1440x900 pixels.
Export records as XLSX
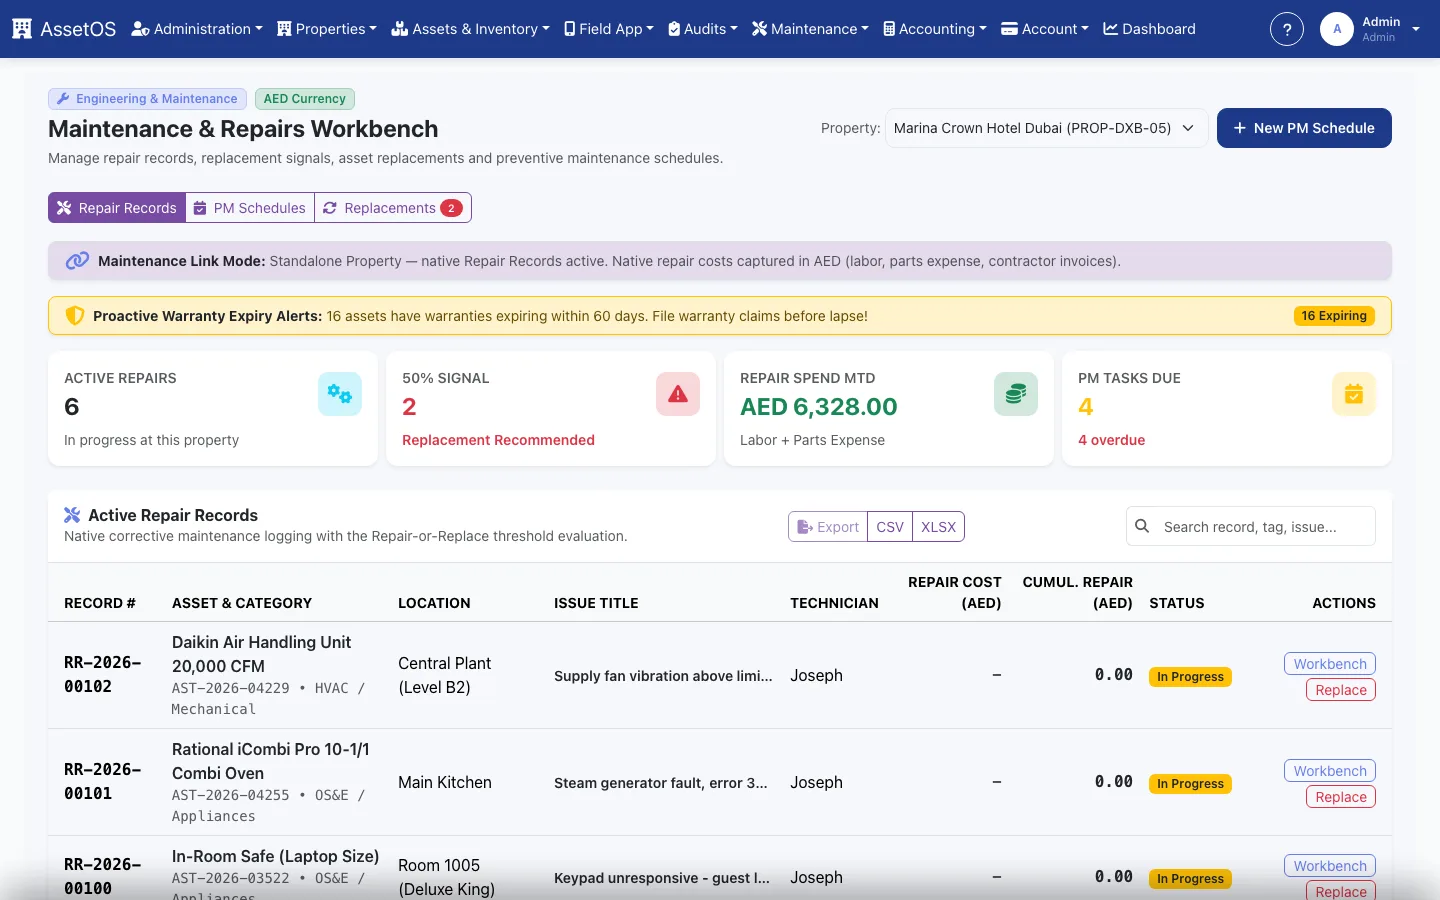click(x=938, y=527)
